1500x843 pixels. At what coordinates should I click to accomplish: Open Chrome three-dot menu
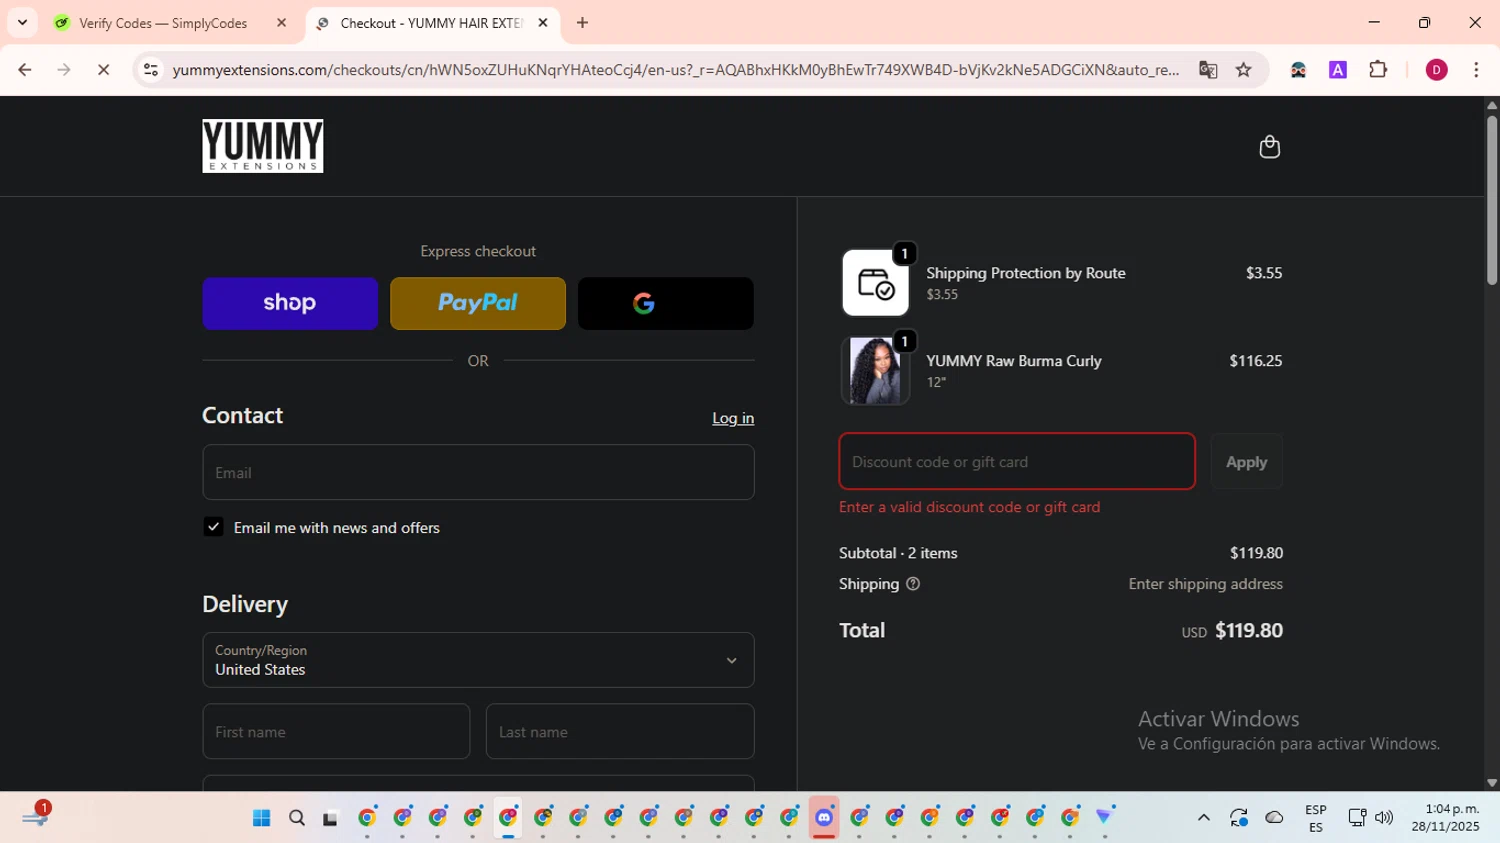[x=1476, y=70]
